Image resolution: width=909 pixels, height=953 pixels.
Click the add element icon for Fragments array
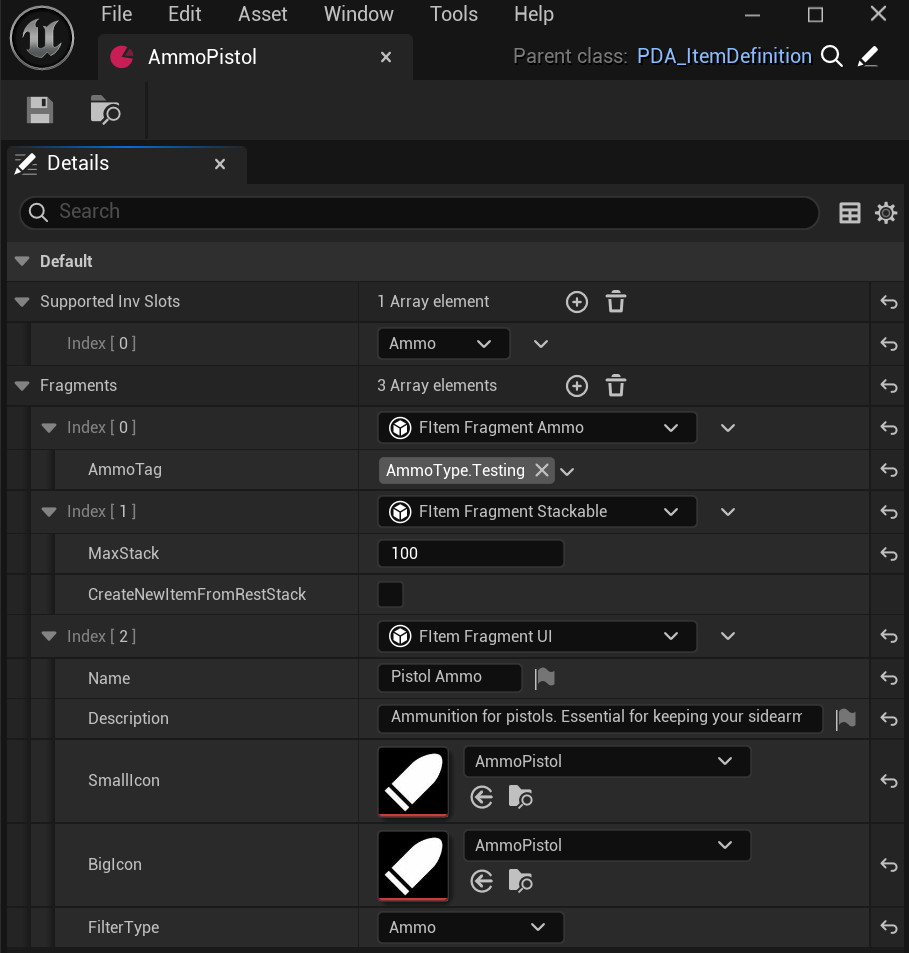[577, 386]
